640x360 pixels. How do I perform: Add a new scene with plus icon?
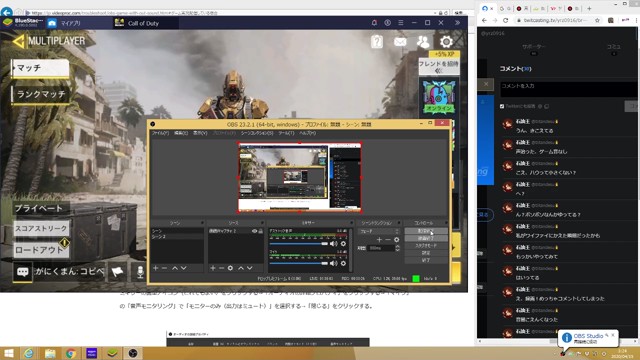156,268
